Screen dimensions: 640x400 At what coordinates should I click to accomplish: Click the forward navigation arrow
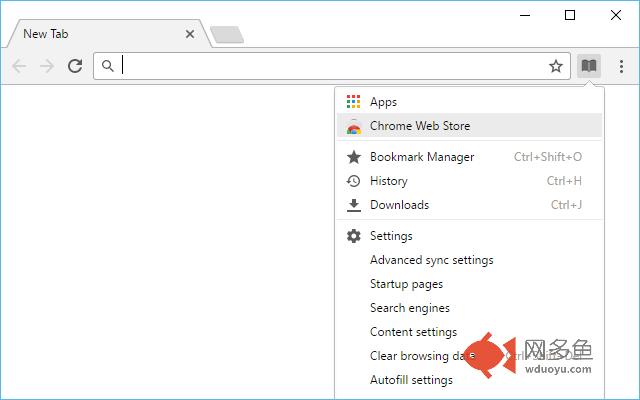pyautogui.click(x=47, y=66)
